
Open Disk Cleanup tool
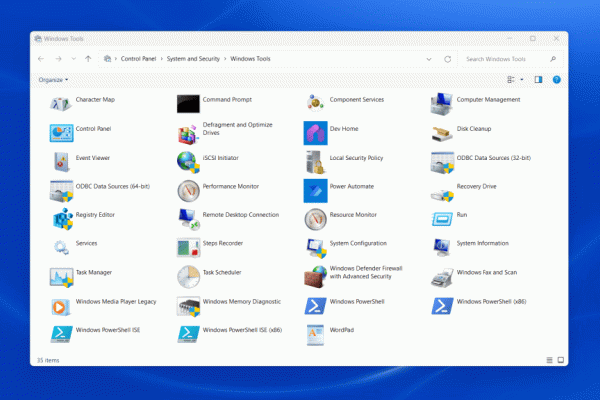[x=443, y=132]
